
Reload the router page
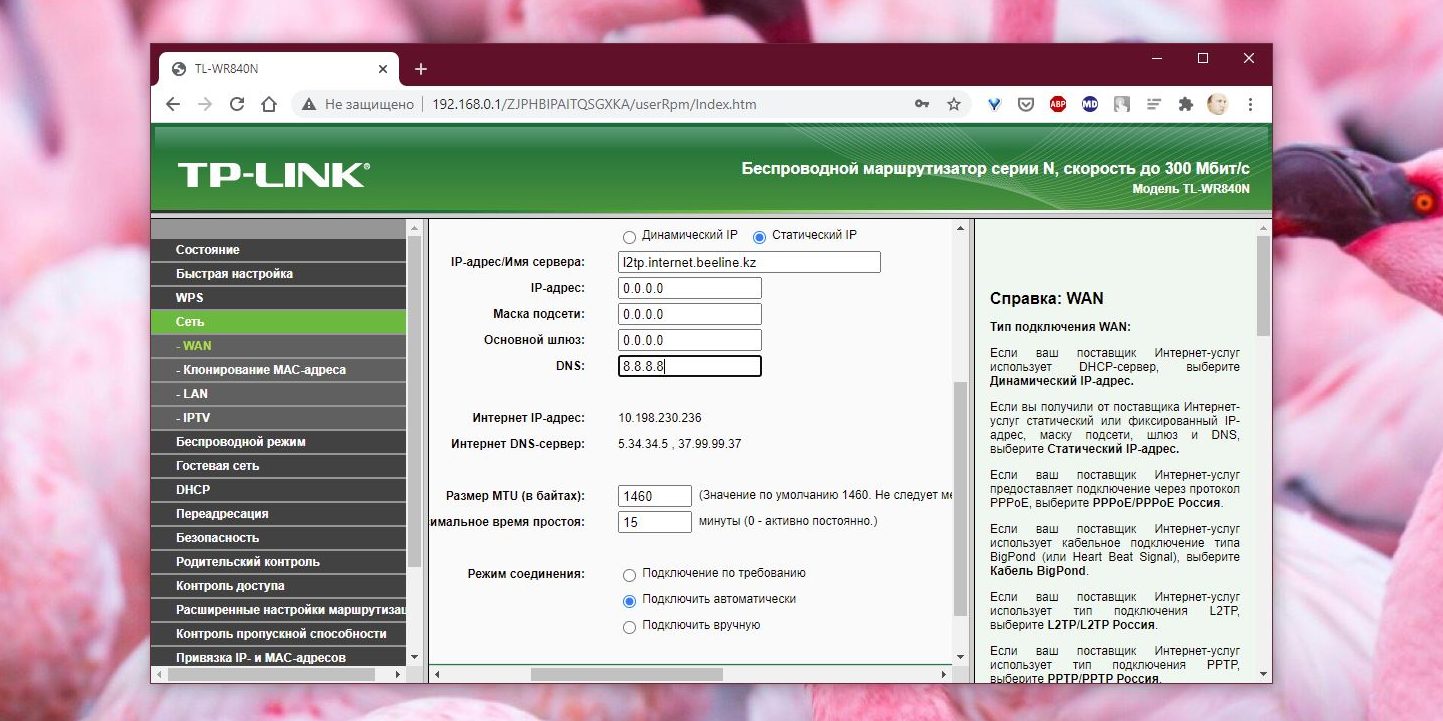pyautogui.click(x=237, y=104)
